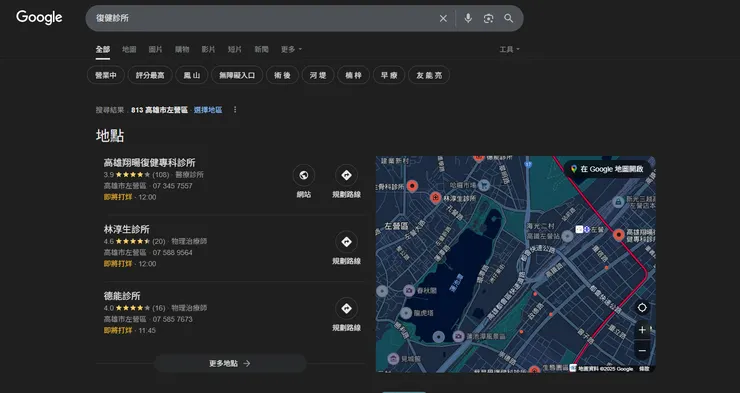Click the 813 高雄市左營區 location text
The width and height of the screenshot is (740, 393).
click(160, 110)
